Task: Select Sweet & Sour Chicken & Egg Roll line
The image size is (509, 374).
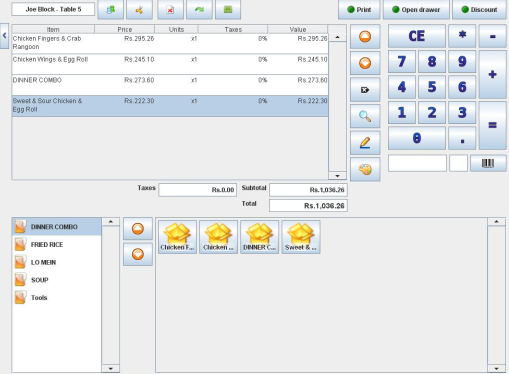Action: click(170, 106)
